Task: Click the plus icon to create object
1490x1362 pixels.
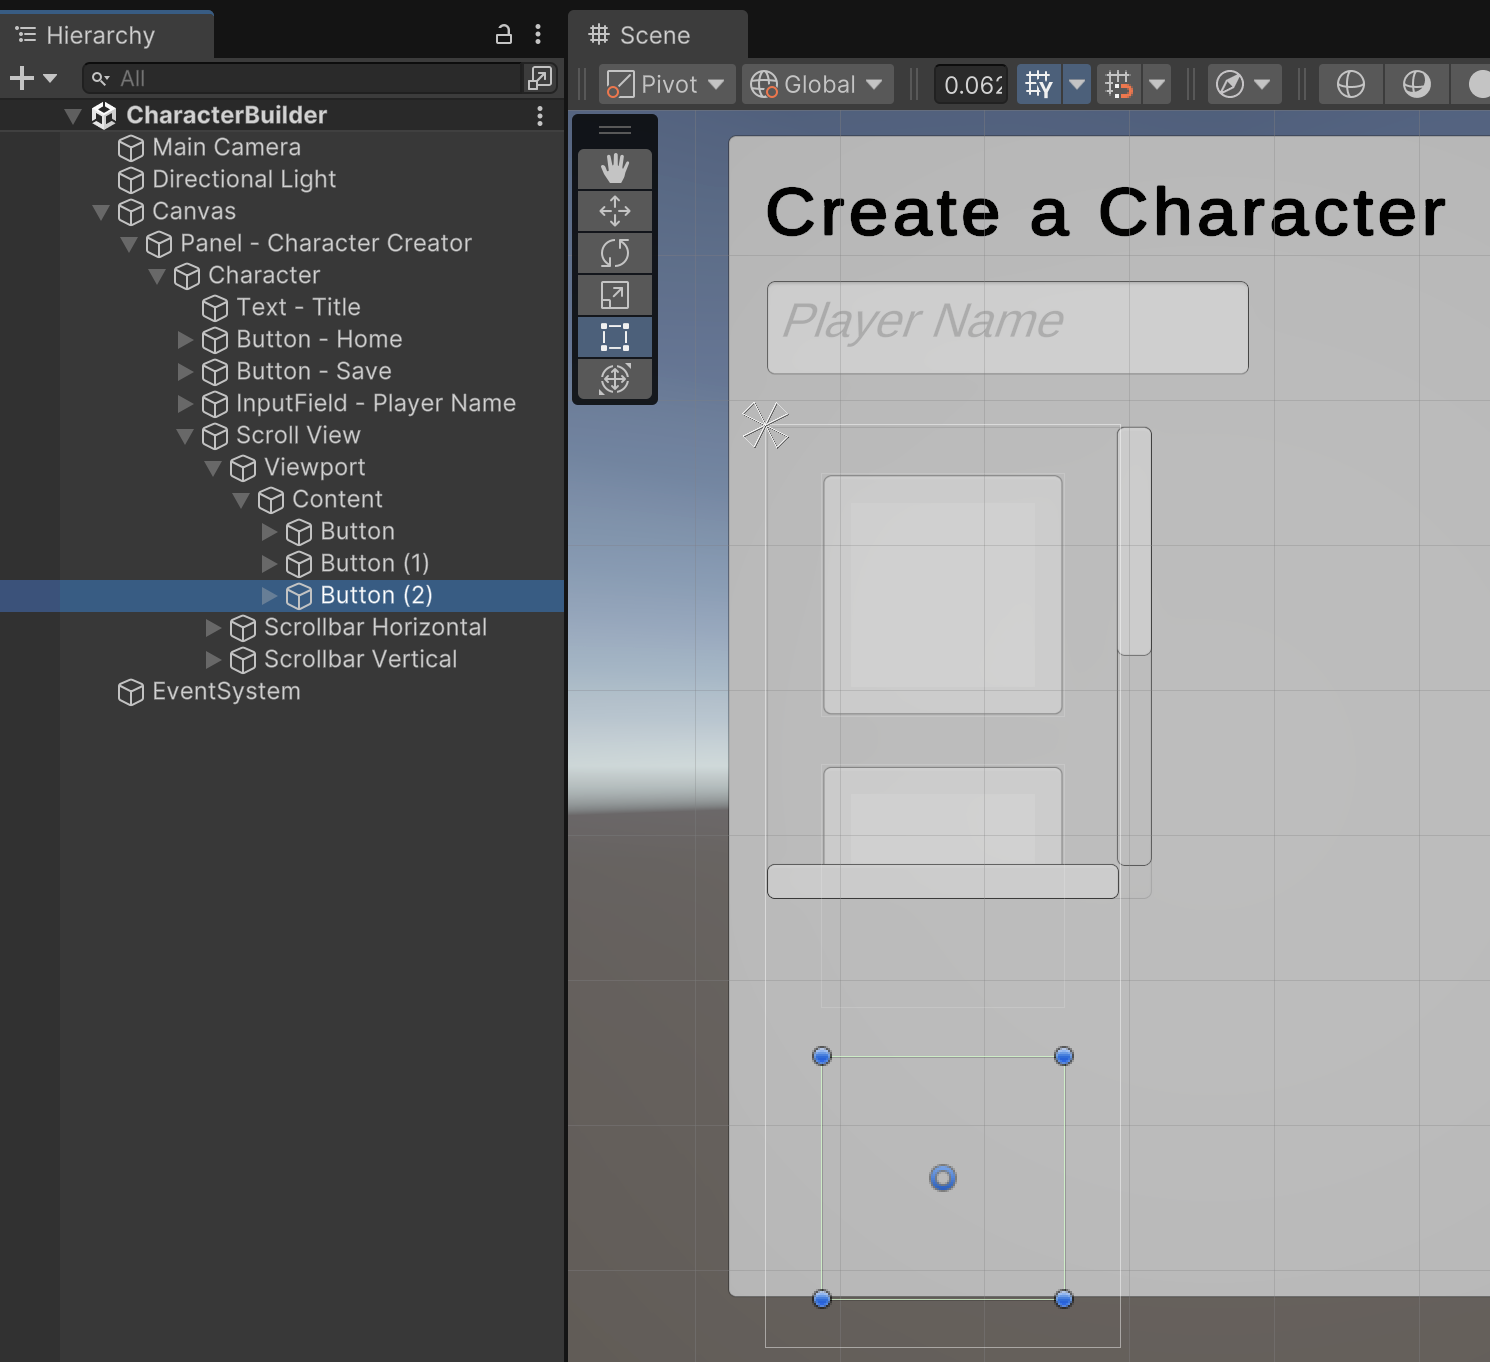Action: coord(22,78)
